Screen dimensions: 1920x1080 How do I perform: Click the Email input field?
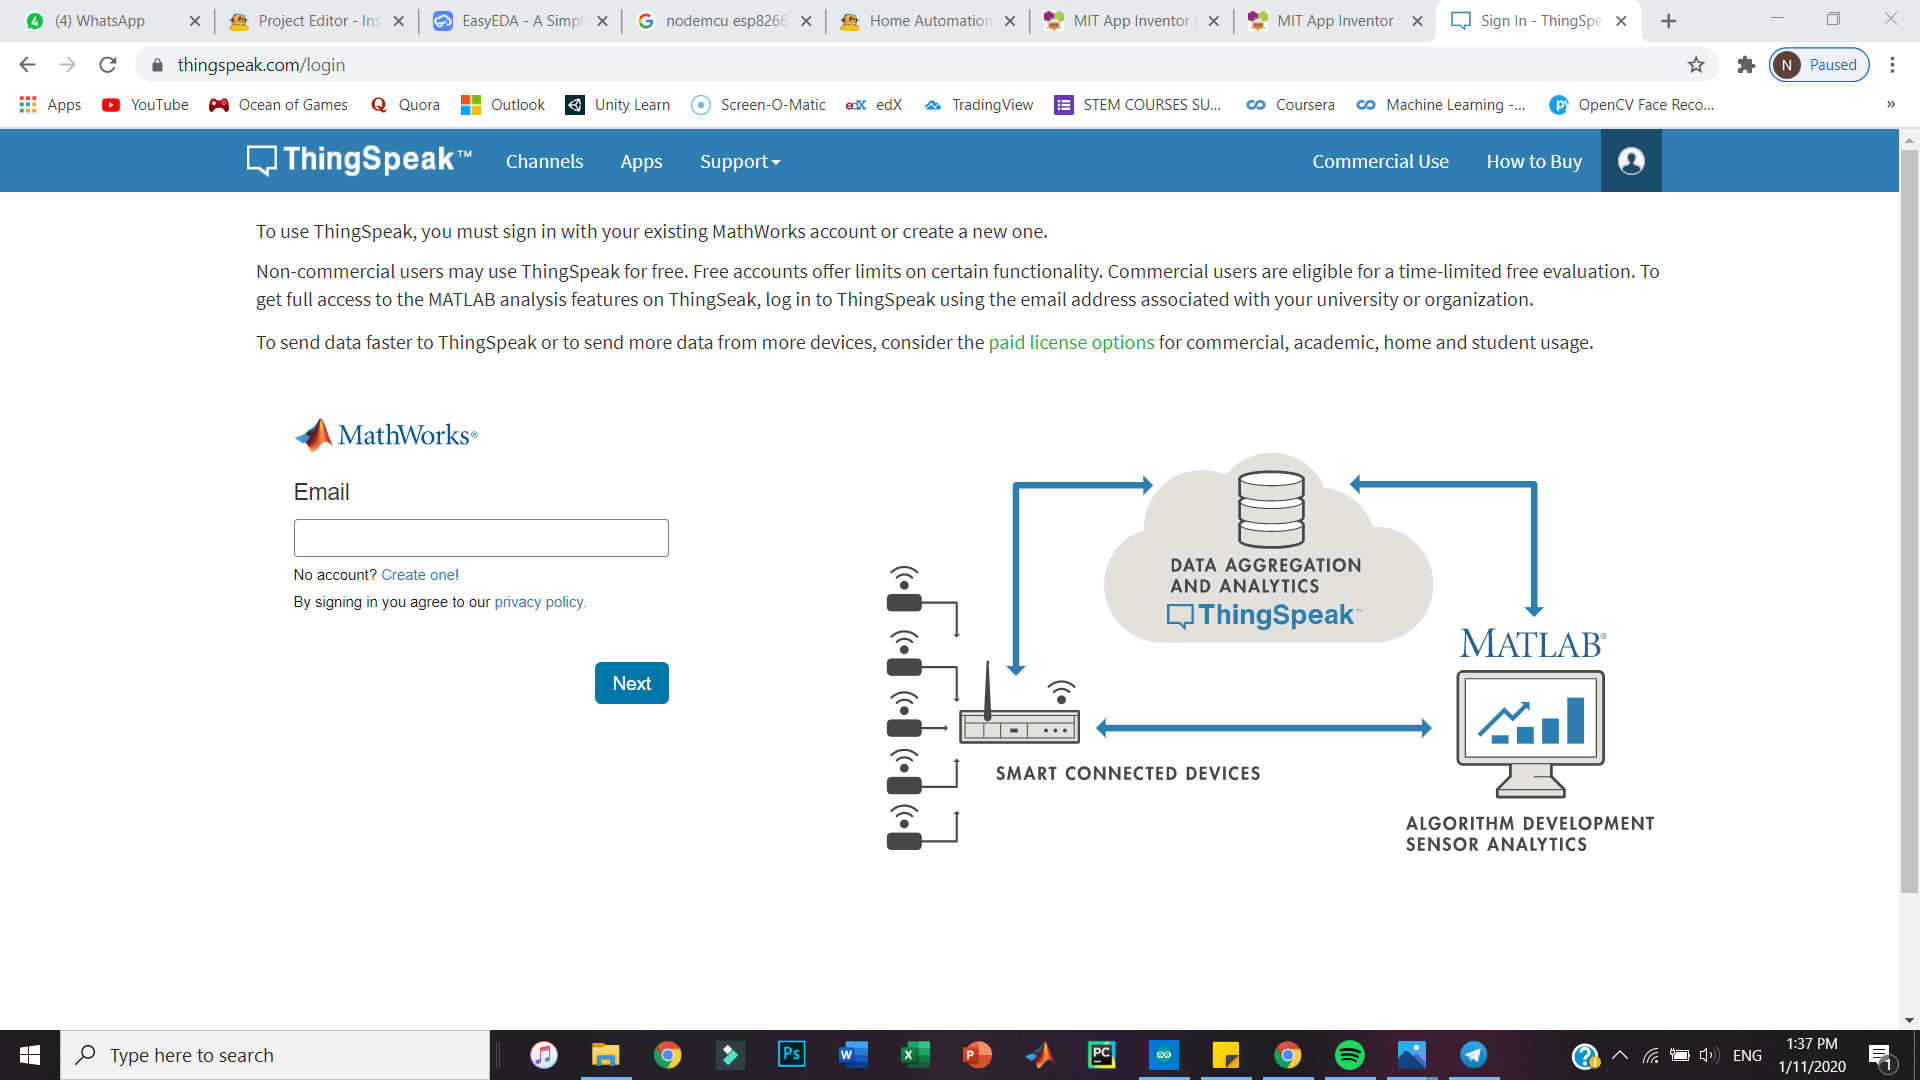pos(481,538)
